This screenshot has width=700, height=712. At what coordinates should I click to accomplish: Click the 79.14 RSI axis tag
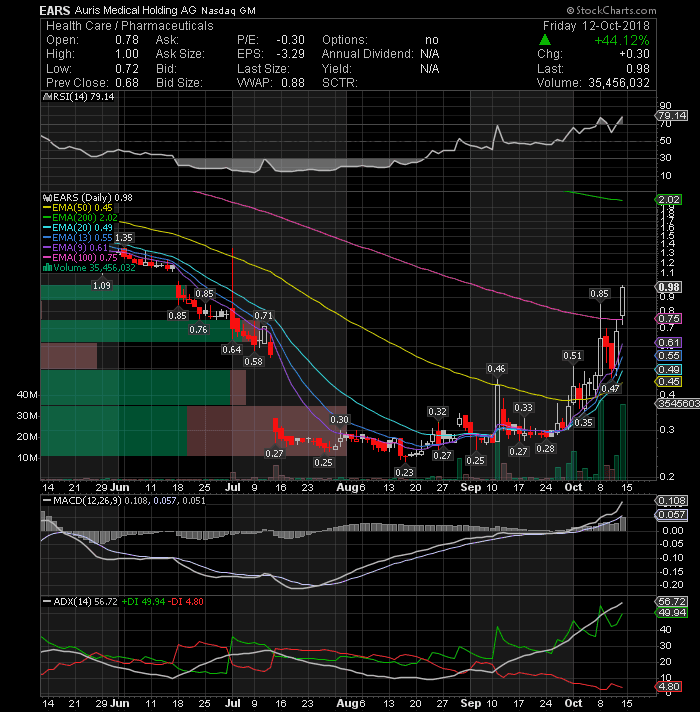click(672, 115)
